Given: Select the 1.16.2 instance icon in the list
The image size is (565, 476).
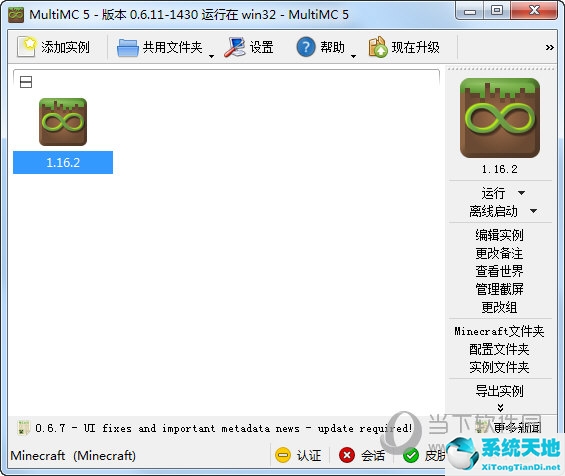Looking at the screenshot, I should coord(63,122).
